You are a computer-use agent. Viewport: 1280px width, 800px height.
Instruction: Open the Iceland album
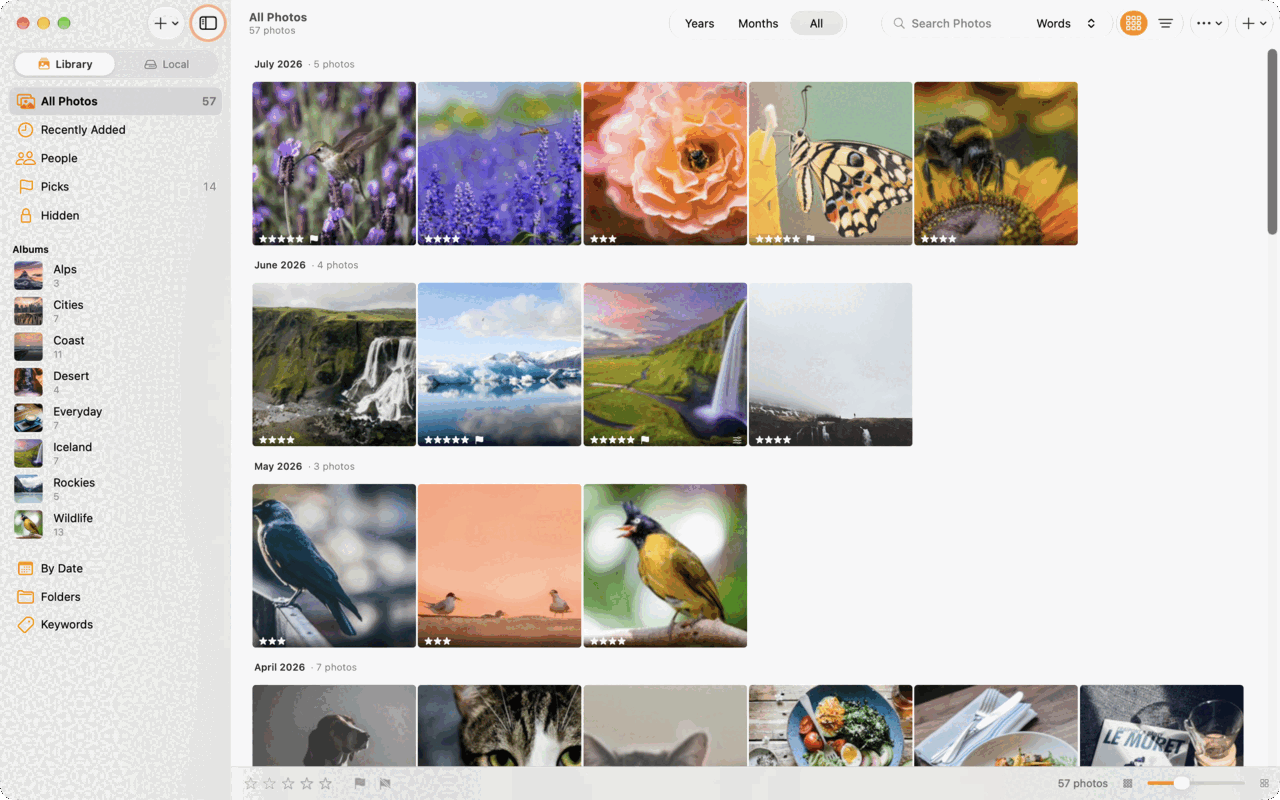(x=115, y=453)
